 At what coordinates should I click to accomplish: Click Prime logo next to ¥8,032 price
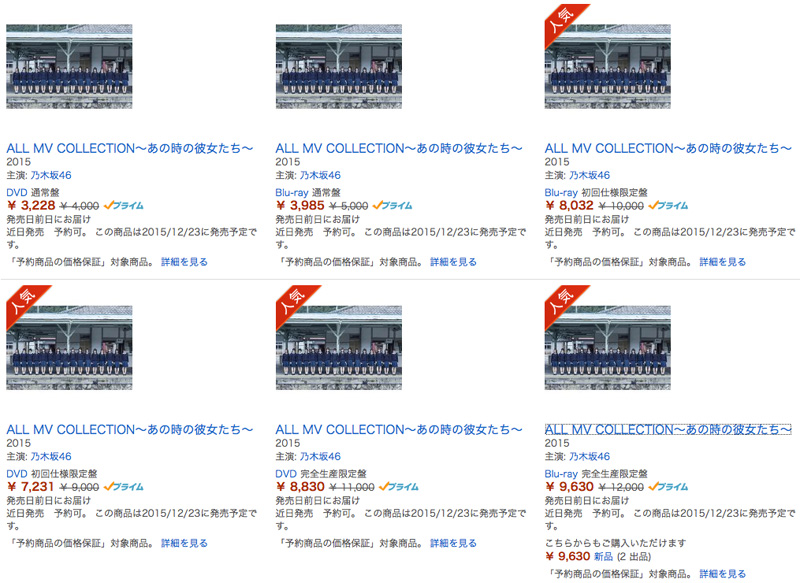click(668, 206)
